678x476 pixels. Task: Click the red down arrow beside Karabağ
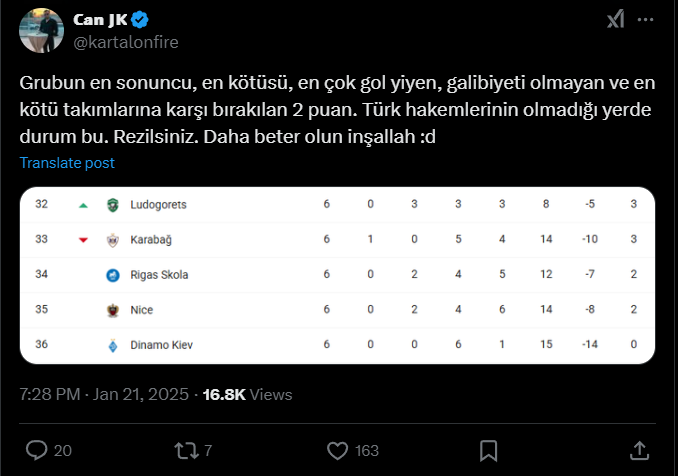pyautogui.click(x=83, y=240)
